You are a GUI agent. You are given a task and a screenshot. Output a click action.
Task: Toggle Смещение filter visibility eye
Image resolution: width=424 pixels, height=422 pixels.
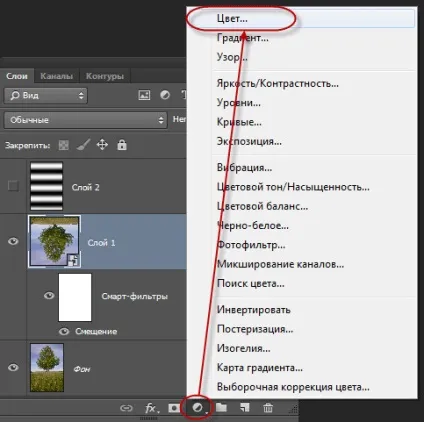64,331
